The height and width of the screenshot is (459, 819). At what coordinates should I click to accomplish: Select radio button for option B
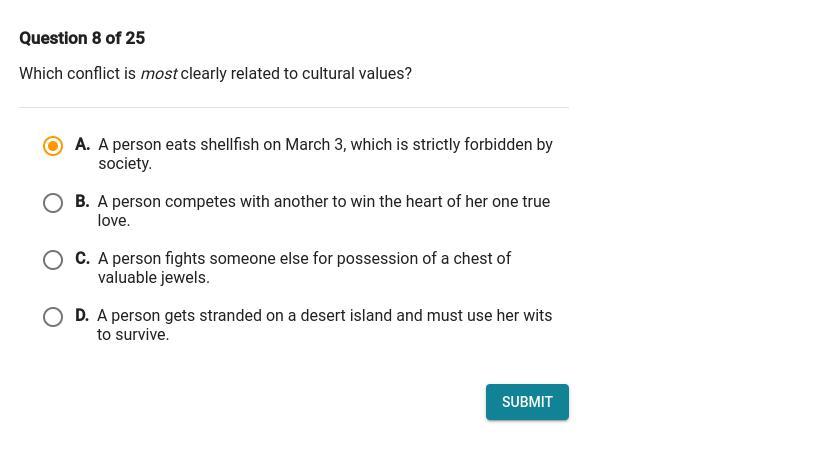click(x=53, y=203)
